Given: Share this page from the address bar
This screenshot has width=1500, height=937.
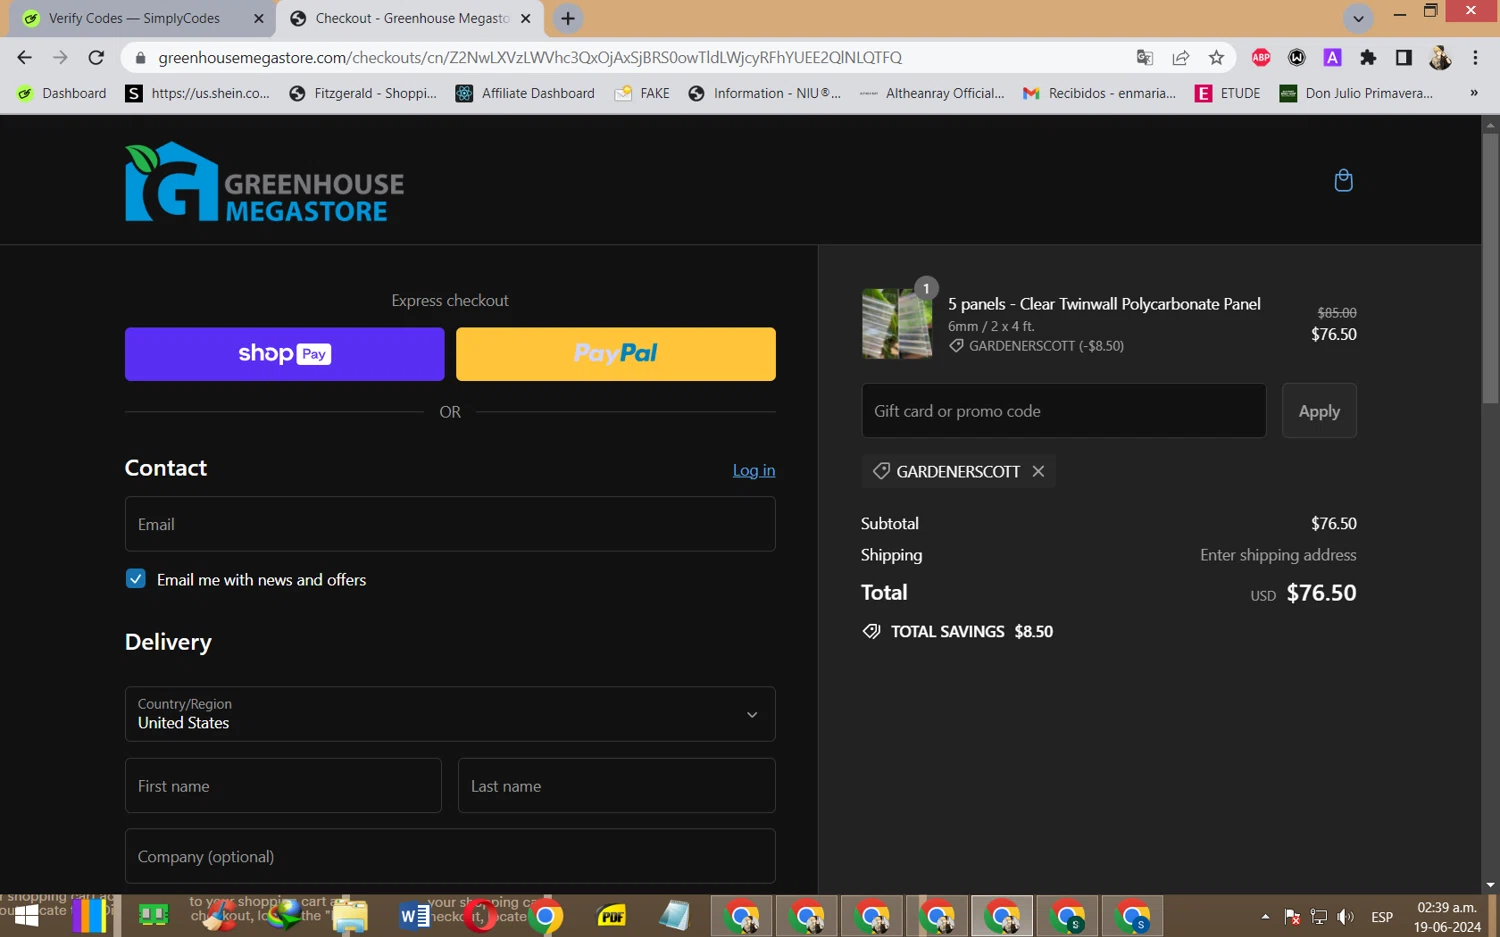Looking at the screenshot, I should [1181, 58].
